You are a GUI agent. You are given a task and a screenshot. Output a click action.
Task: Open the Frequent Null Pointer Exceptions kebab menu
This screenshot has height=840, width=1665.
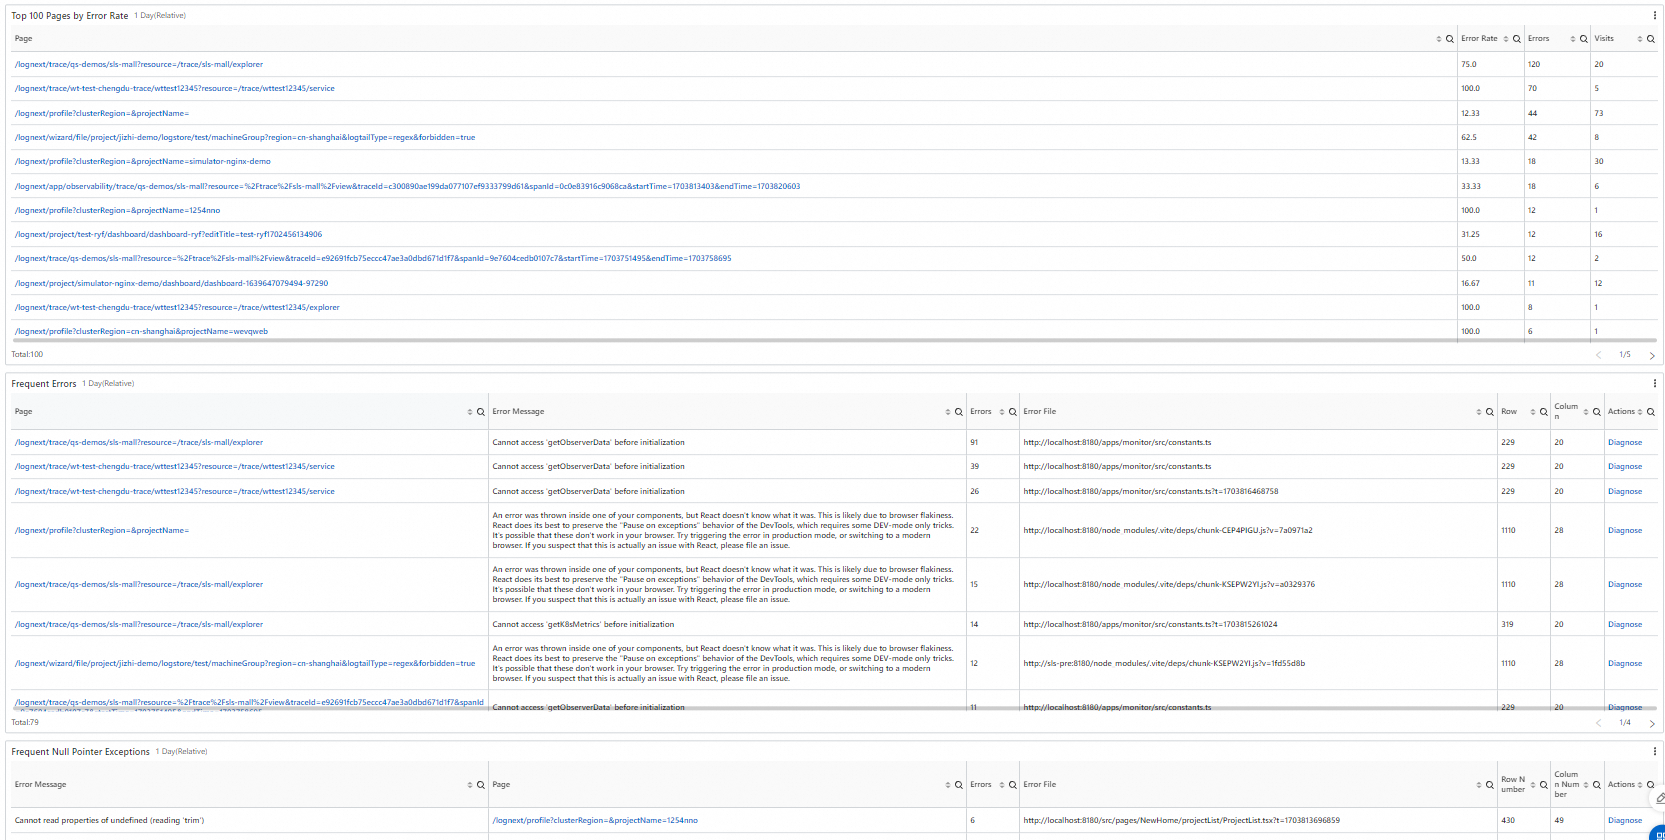click(1654, 751)
